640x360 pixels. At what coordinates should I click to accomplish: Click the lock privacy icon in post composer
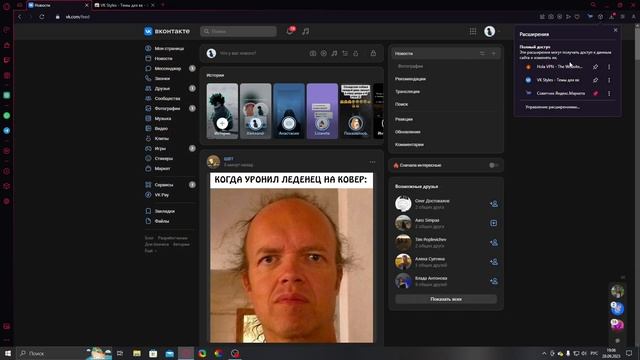coord(373,53)
